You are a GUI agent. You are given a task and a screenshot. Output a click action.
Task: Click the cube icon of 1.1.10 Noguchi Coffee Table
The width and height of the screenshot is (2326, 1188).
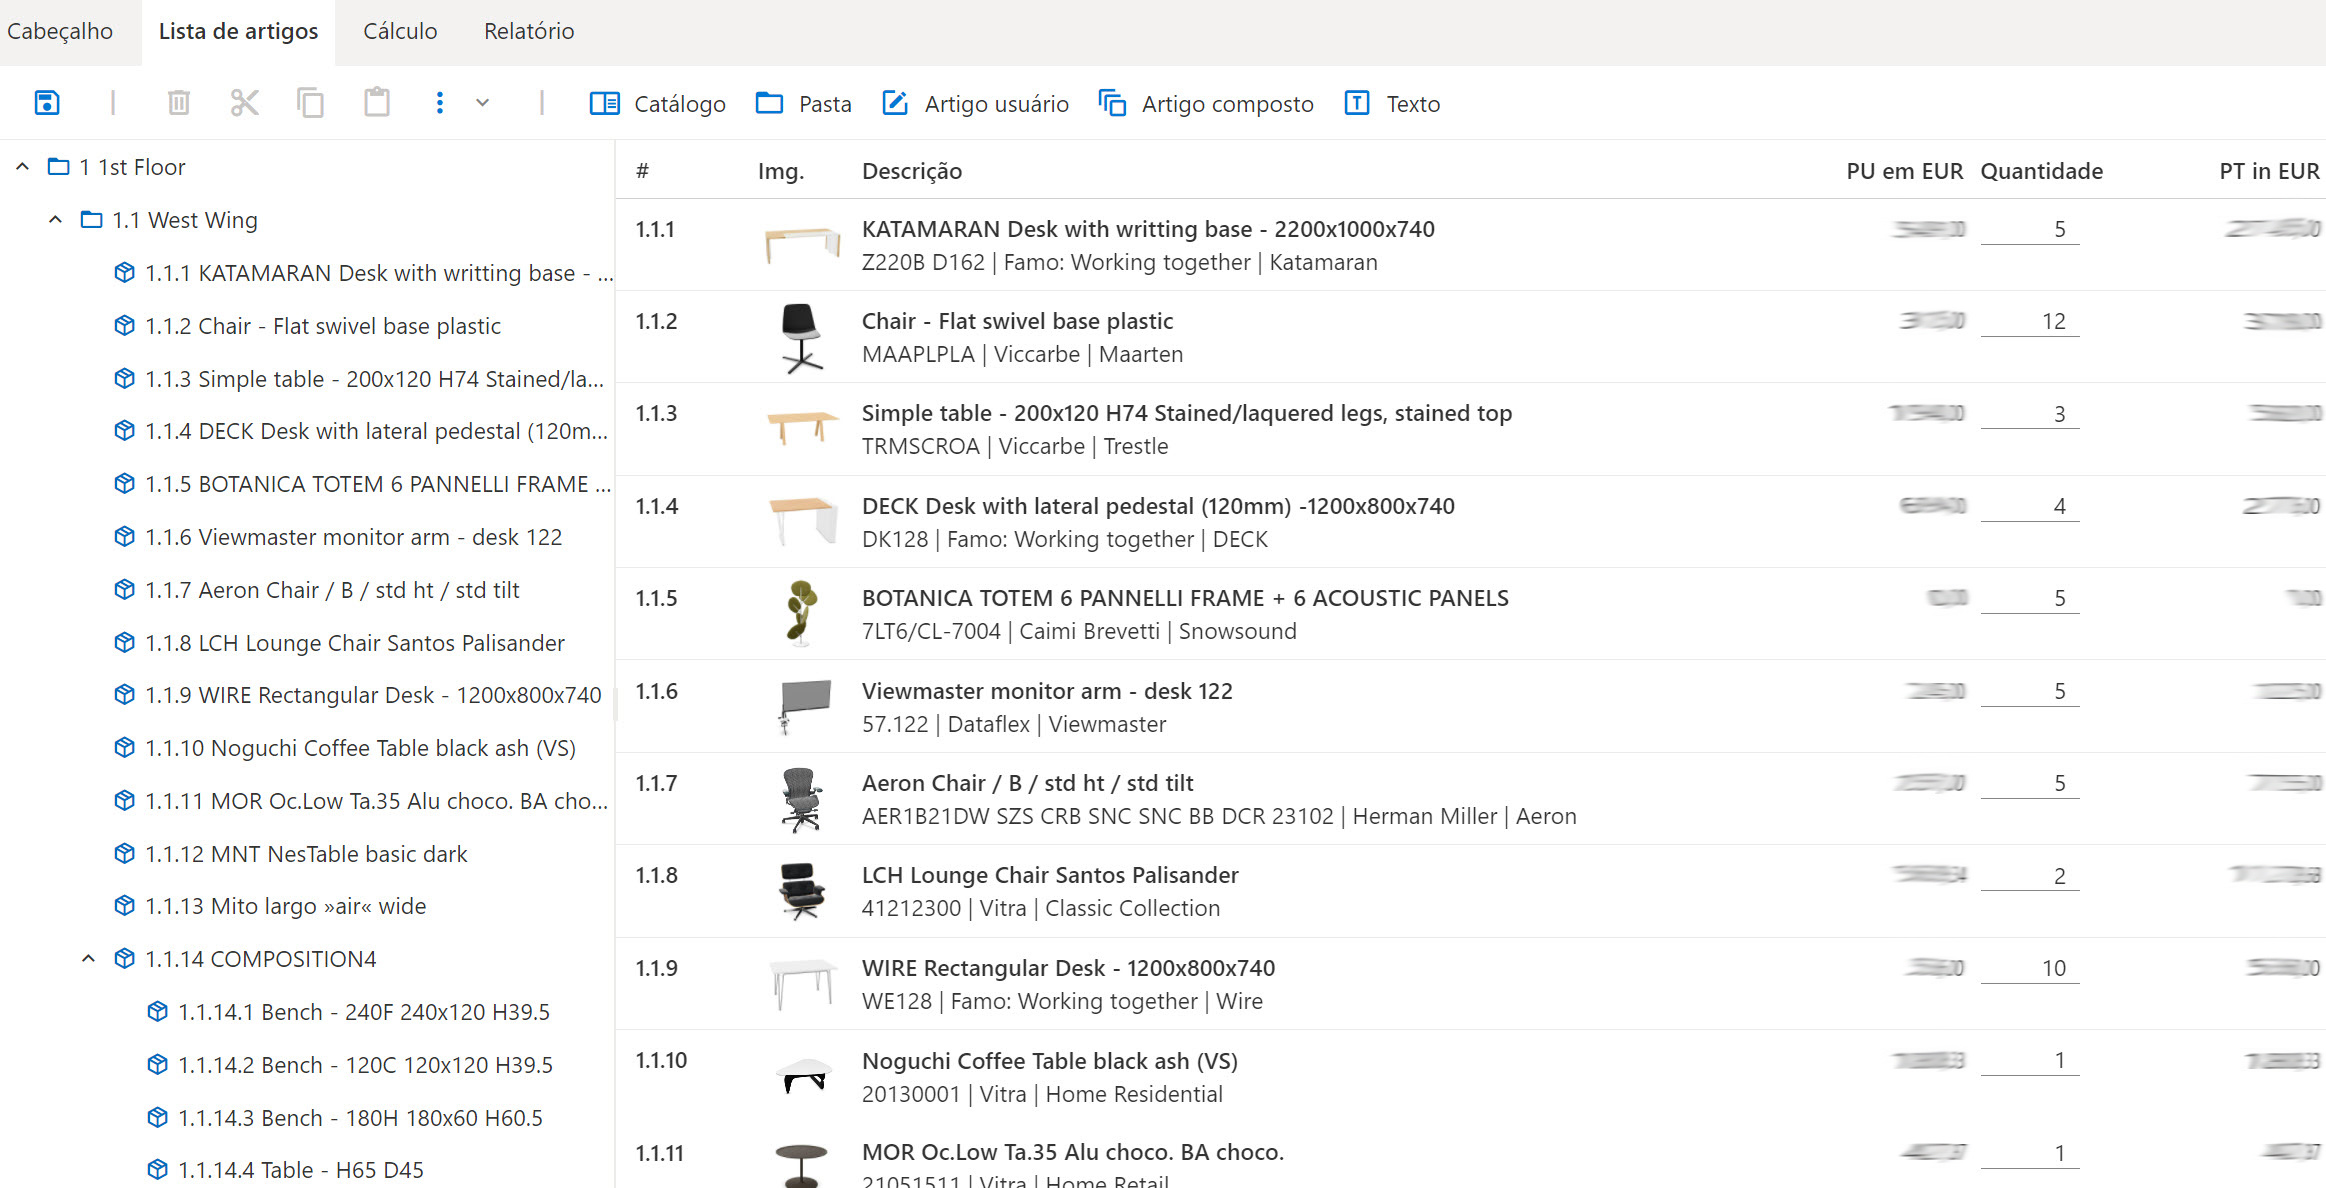(124, 747)
